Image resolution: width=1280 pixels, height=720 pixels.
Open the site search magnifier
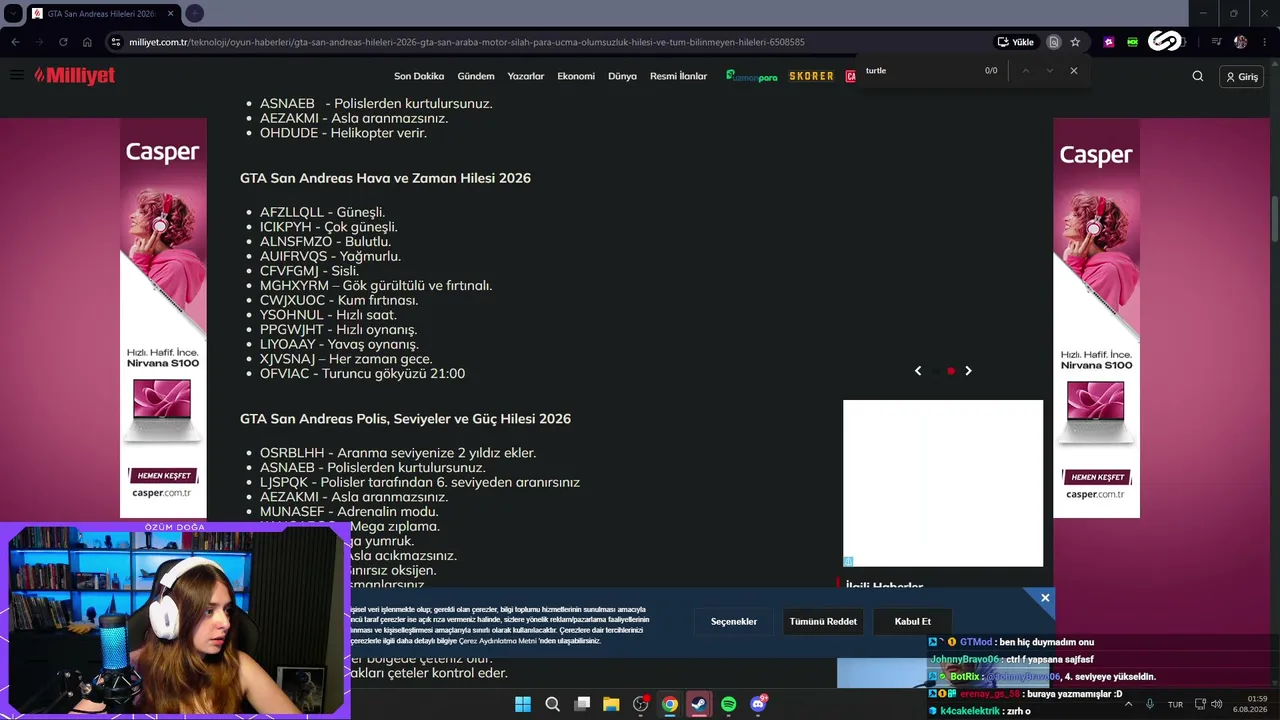pyautogui.click(x=1198, y=76)
